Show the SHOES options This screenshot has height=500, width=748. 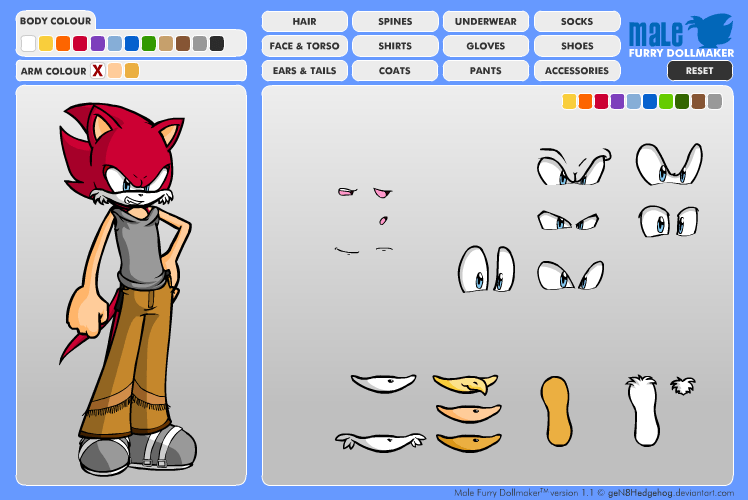point(577,46)
